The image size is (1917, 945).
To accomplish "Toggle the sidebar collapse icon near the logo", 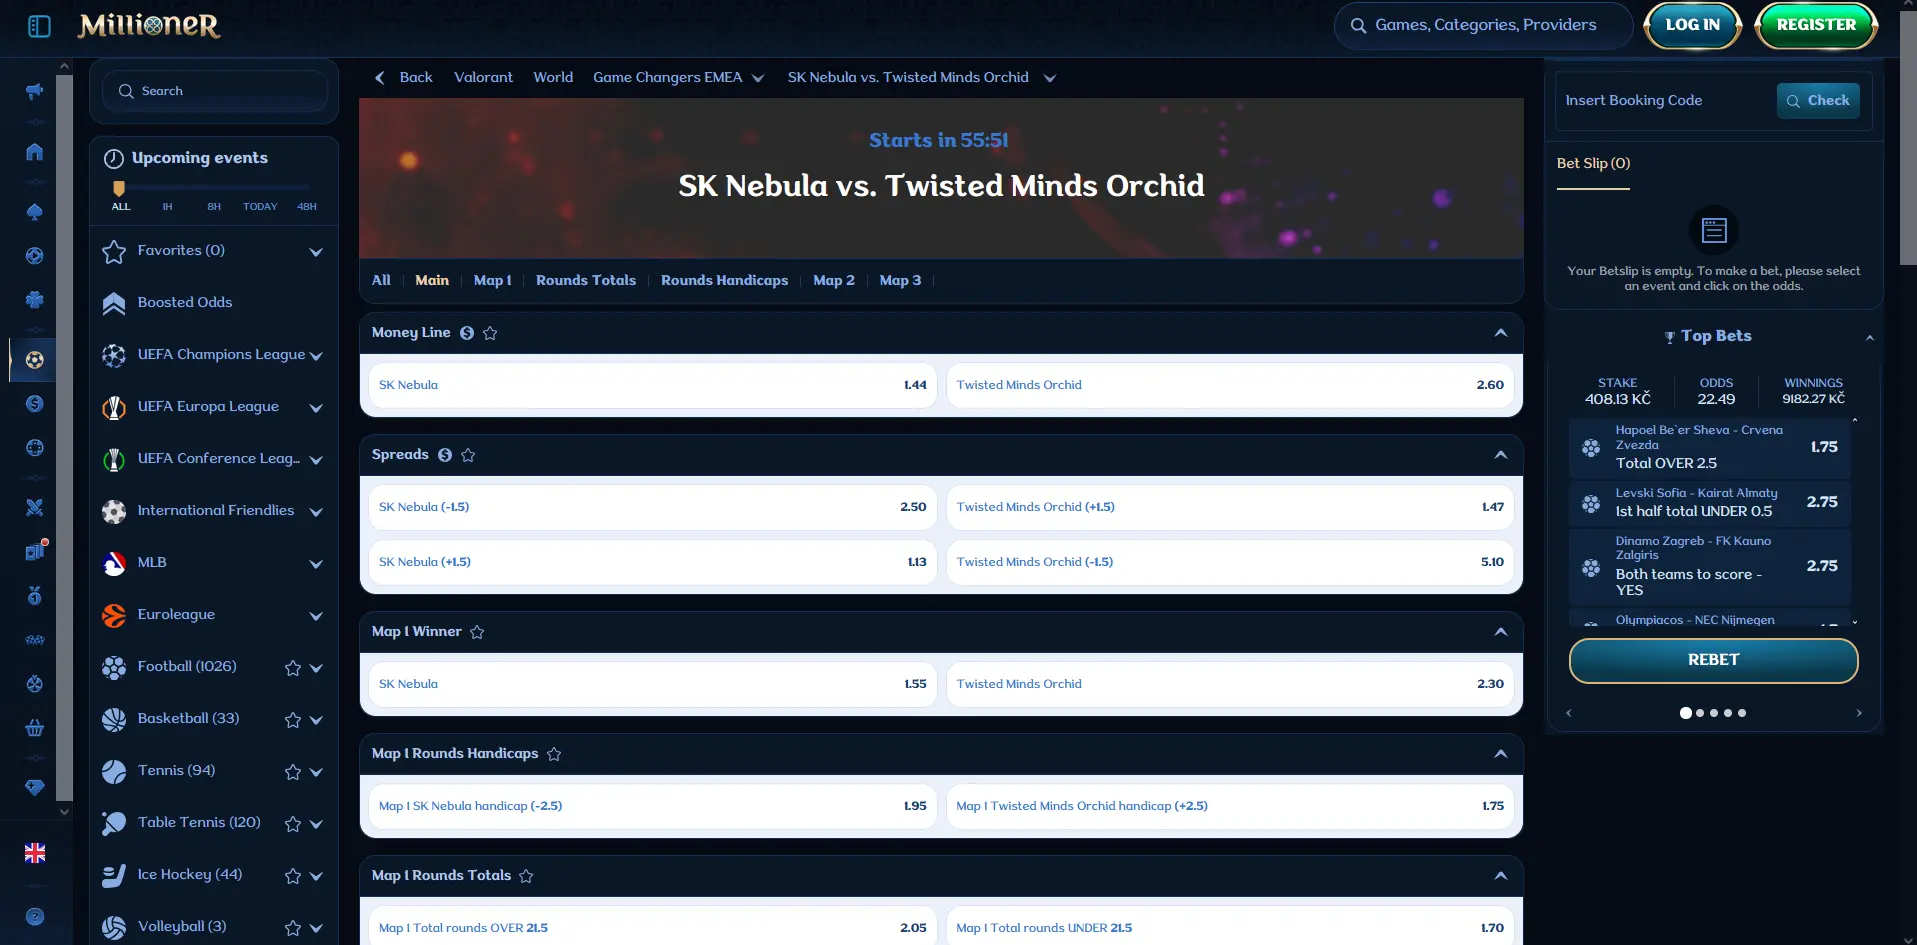I will 39,26.
